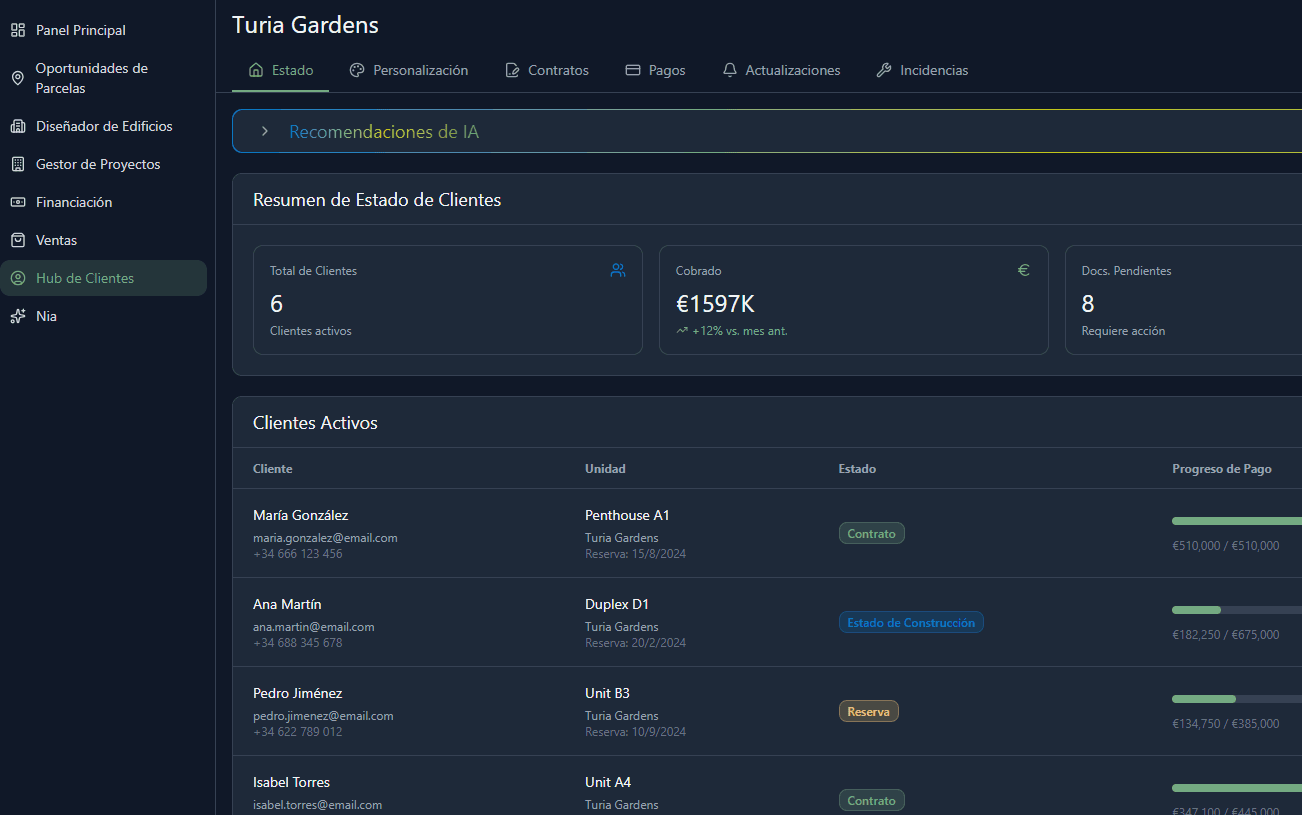Click the Turia Gardens page title
Screen dimensions: 1302x815
305,24
